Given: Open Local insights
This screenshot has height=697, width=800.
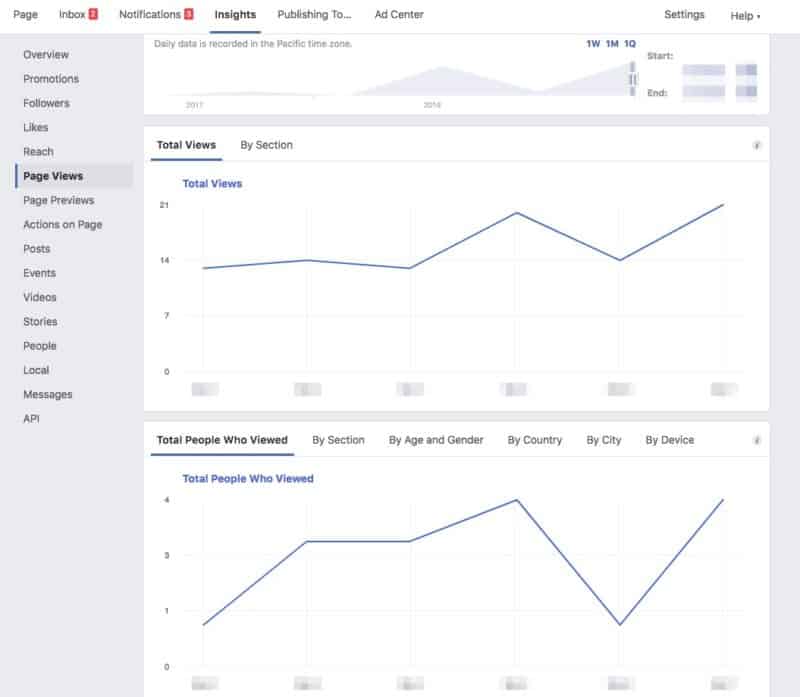Looking at the screenshot, I should coord(36,370).
